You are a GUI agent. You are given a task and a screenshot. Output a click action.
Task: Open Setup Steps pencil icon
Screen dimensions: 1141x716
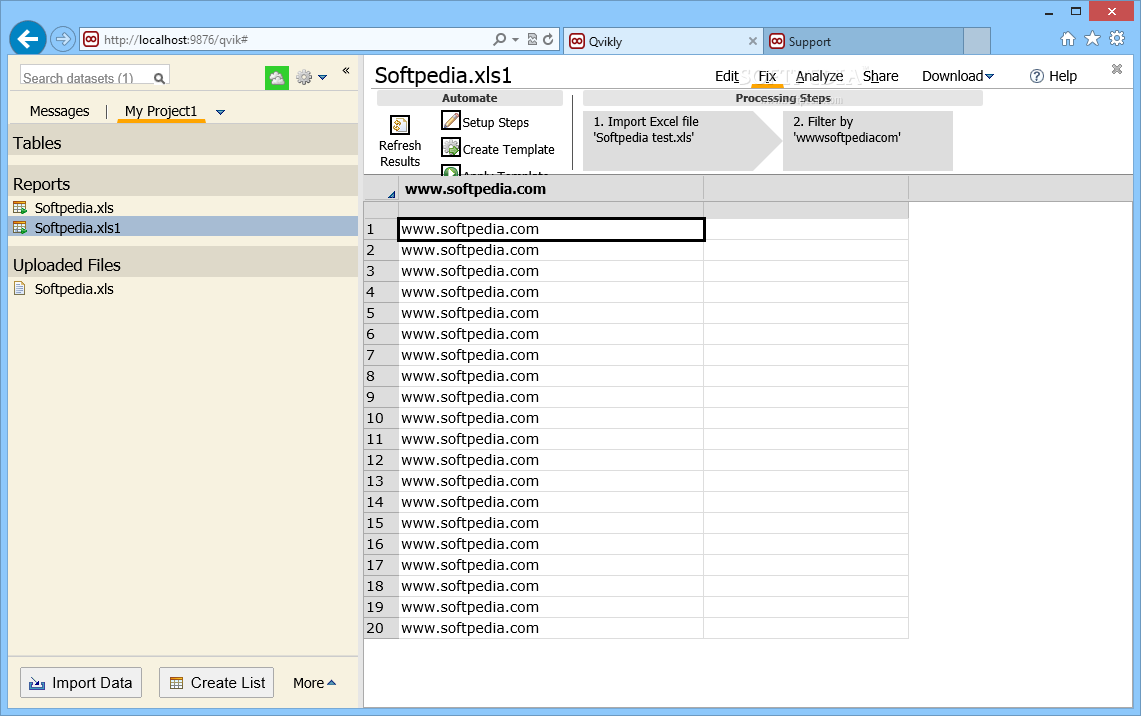[450, 121]
